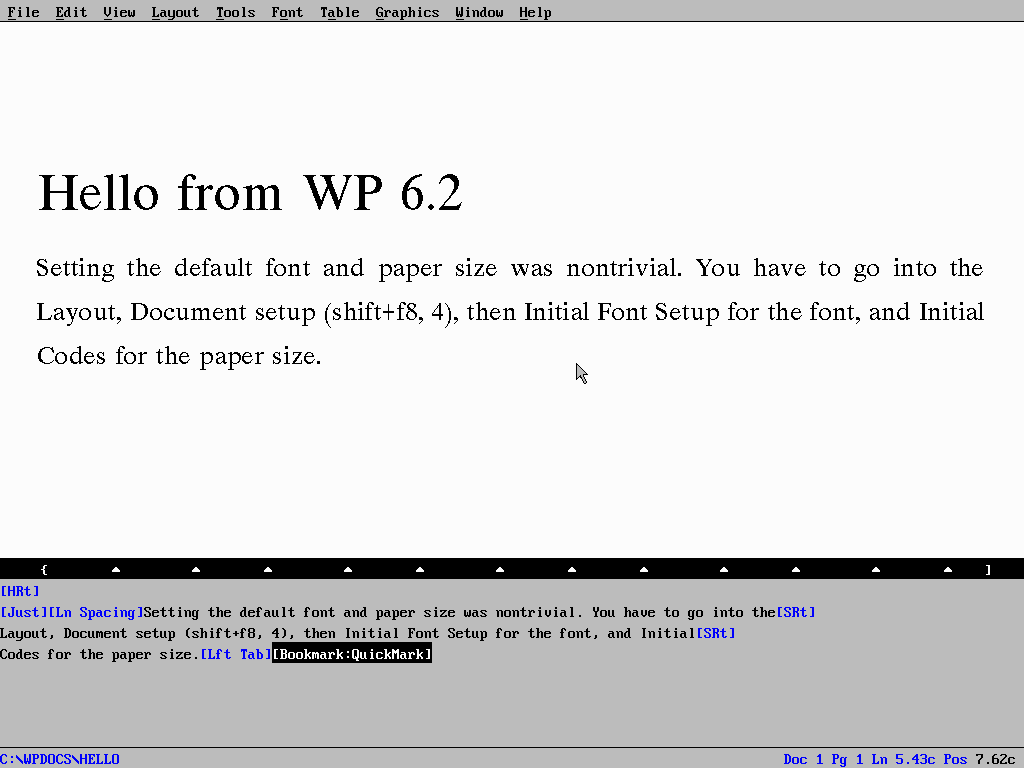
Task: Select the first [SRt] soft return code
Action: tap(795, 612)
